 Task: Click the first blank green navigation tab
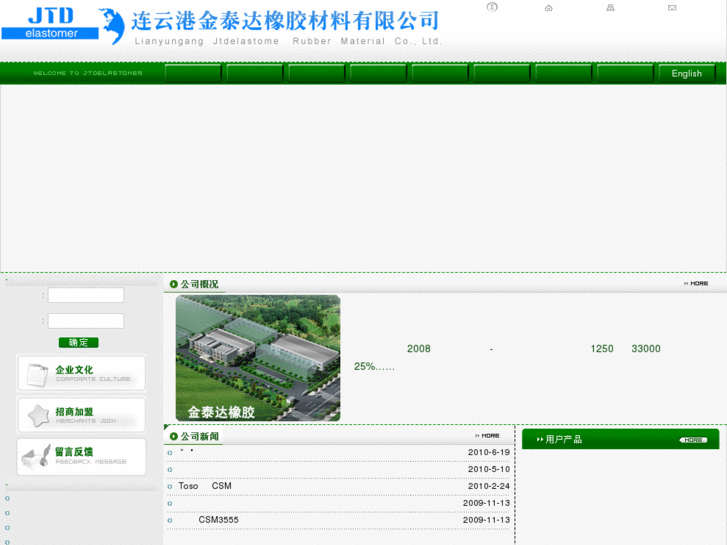pyautogui.click(x=193, y=73)
